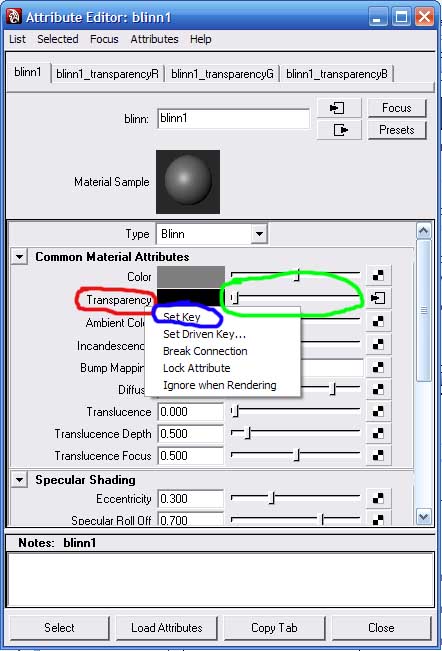Click the checker map button for Translucence Focus
Viewport: 442px width, 651px height.
coord(378,455)
